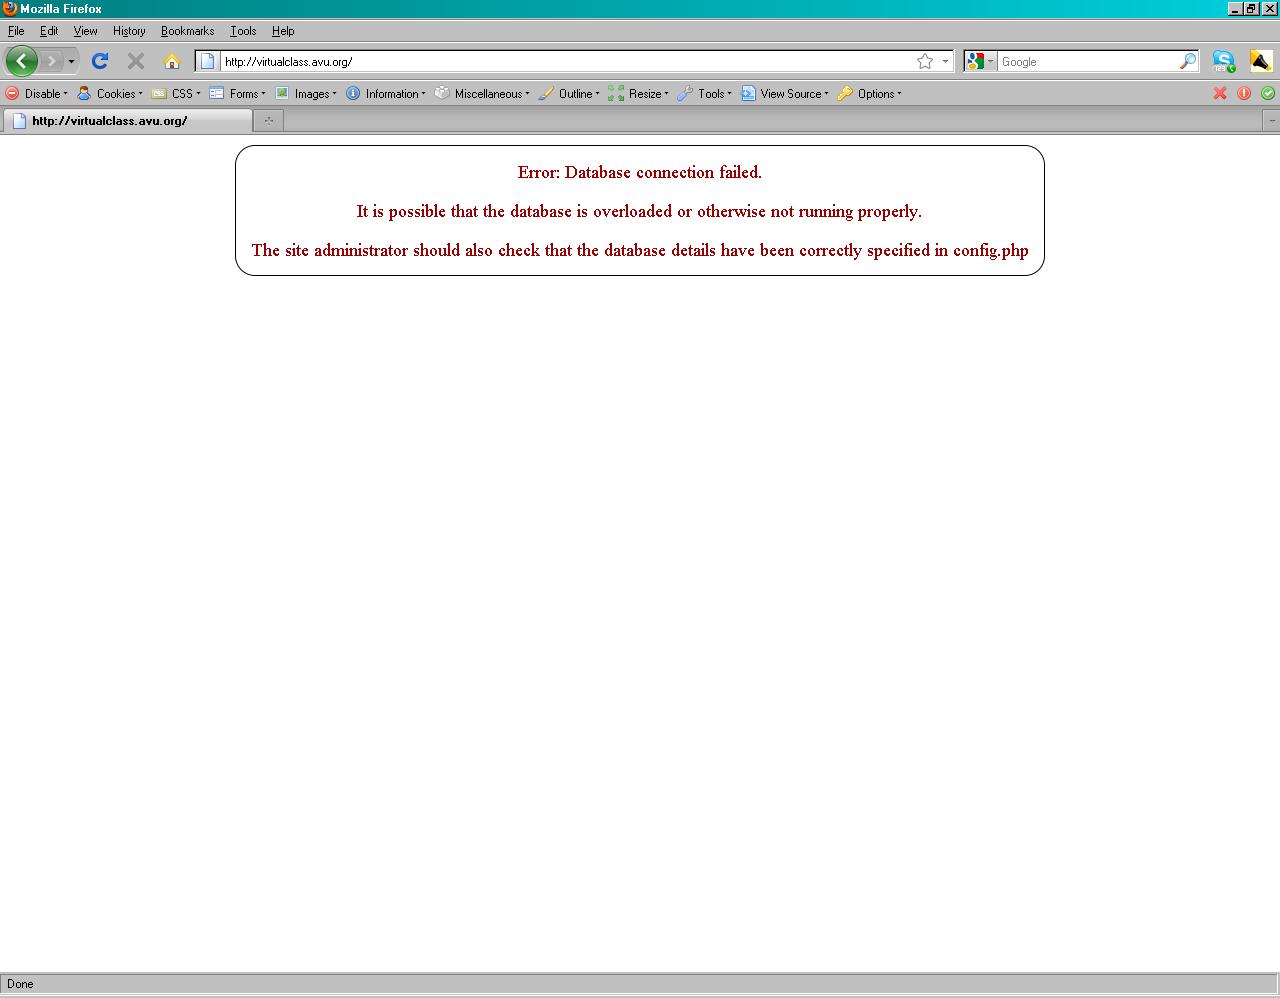Click the View Source page icon
Image resolution: width=1280 pixels, height=998 pixels.
click(x=748, y=93)
